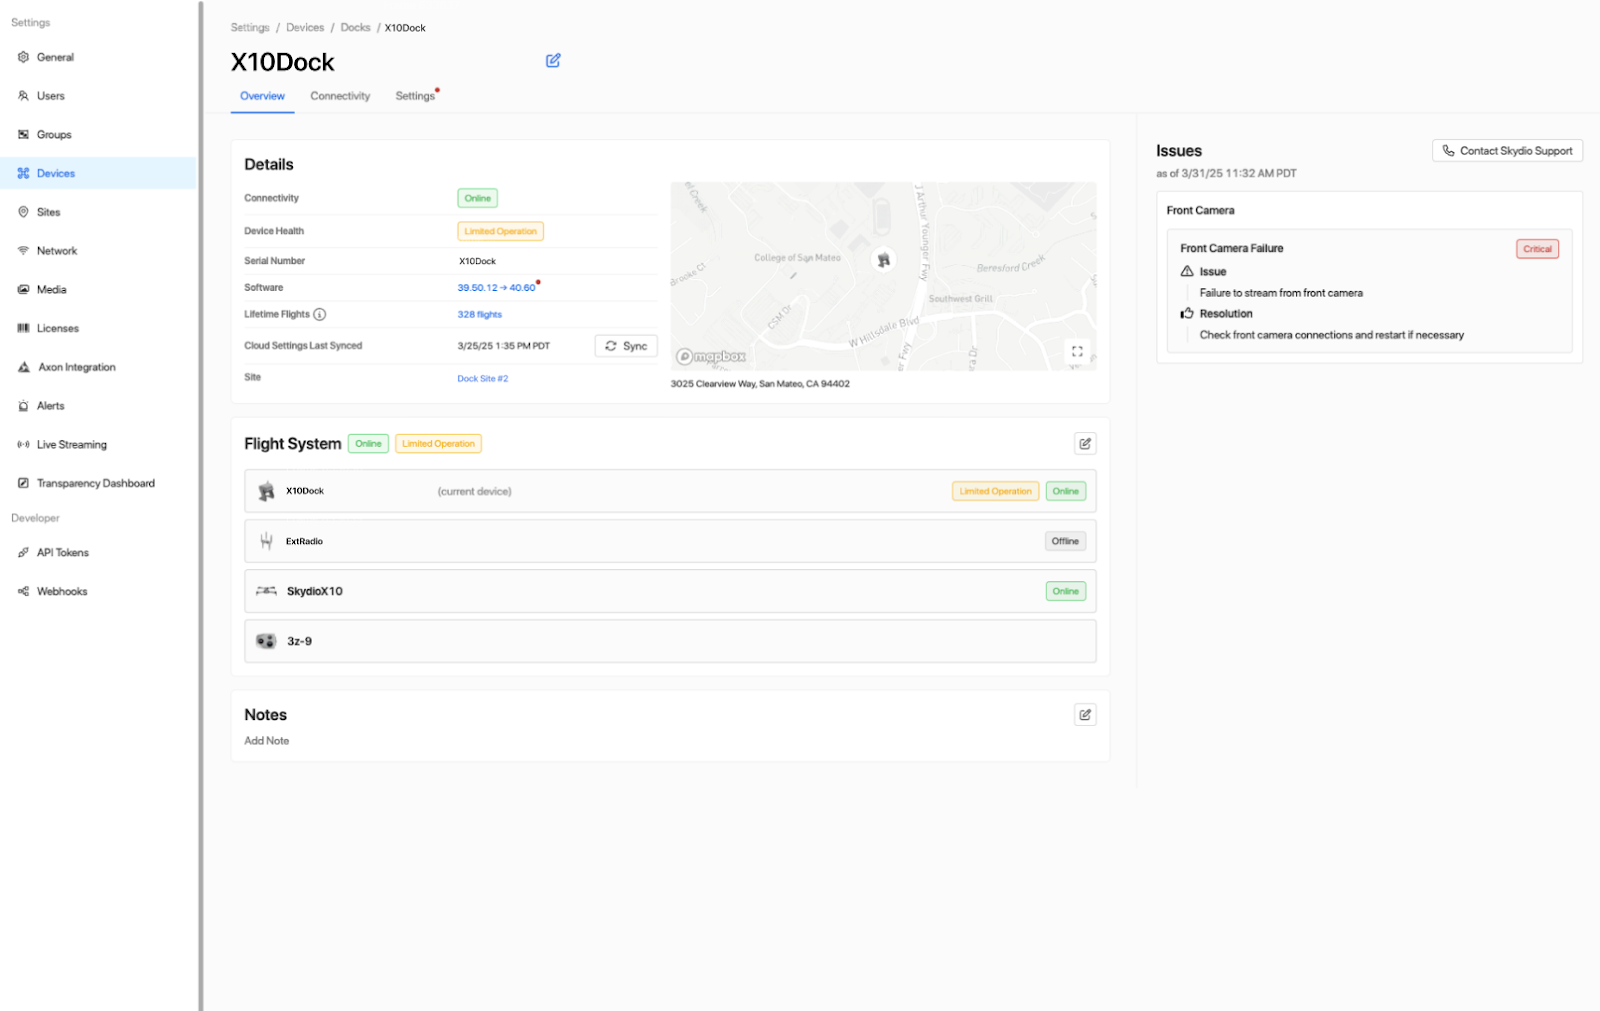Viewport: 1600px width, 1011px height.
Task: Click the Devices drone icon in sidebar
Action: pos(23,173)
